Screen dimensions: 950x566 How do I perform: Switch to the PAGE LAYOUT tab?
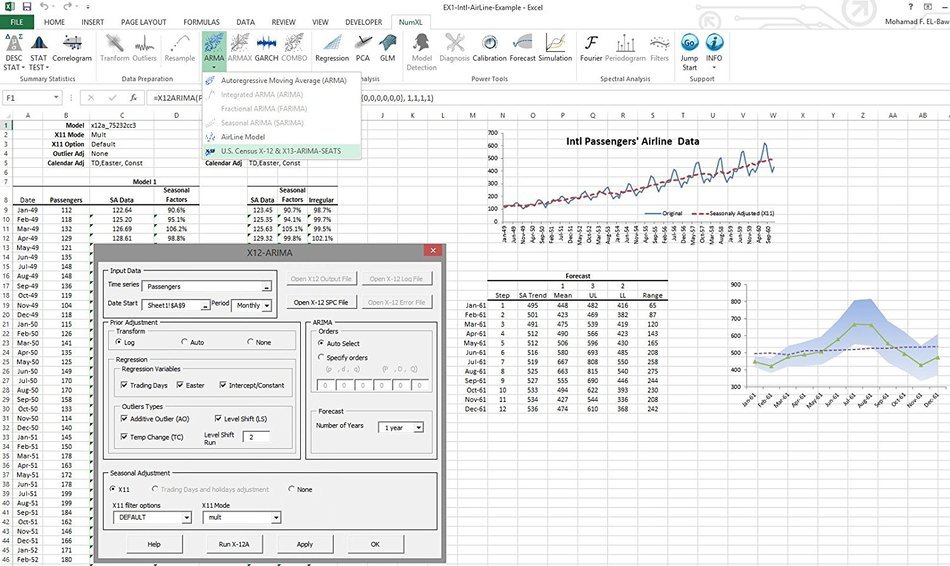click(144, 22)
